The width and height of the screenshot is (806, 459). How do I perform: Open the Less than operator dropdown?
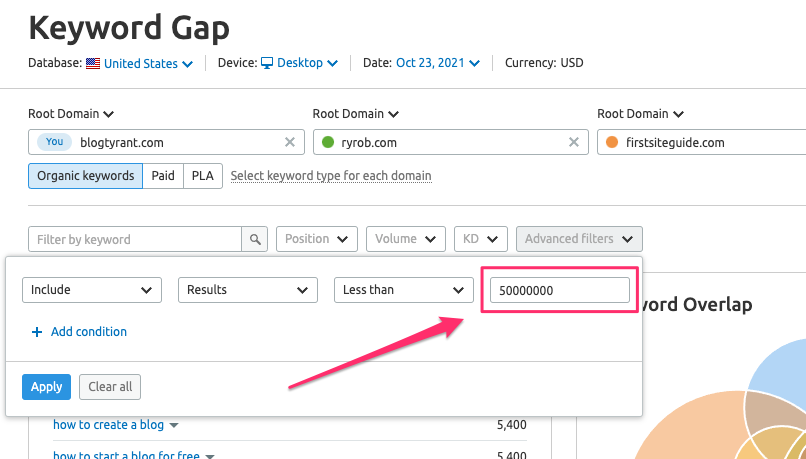tap(404, 290)
